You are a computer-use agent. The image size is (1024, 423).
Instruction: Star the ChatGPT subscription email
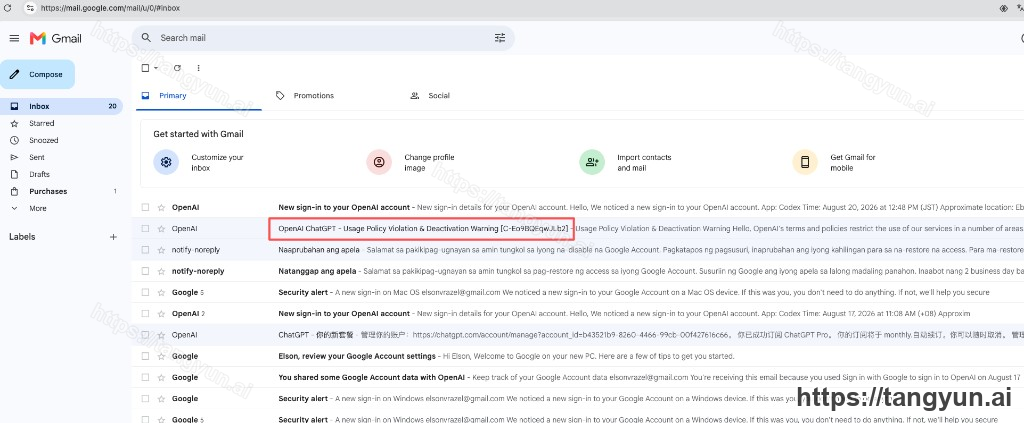[161, 335]
